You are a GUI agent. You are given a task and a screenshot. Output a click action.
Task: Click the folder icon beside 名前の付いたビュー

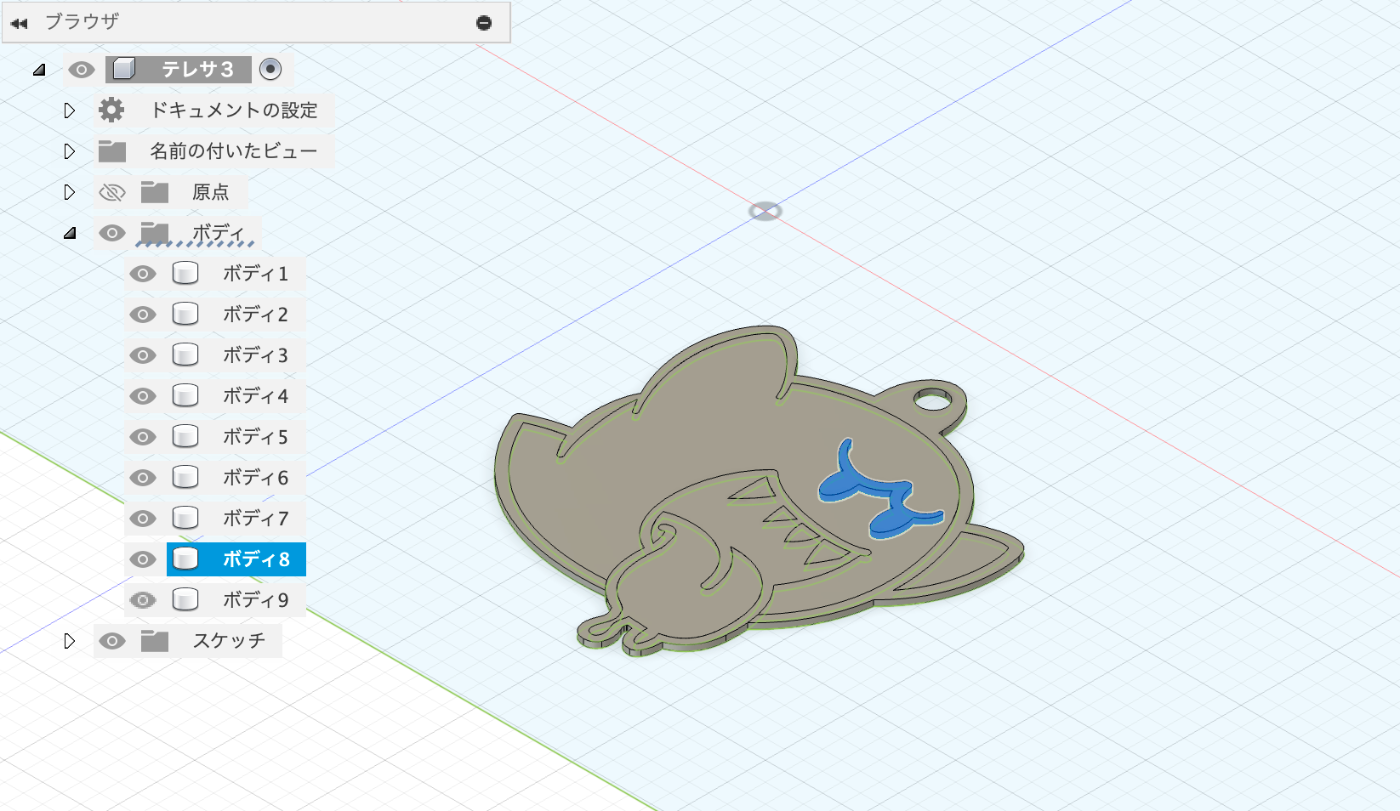click(112, 151)
